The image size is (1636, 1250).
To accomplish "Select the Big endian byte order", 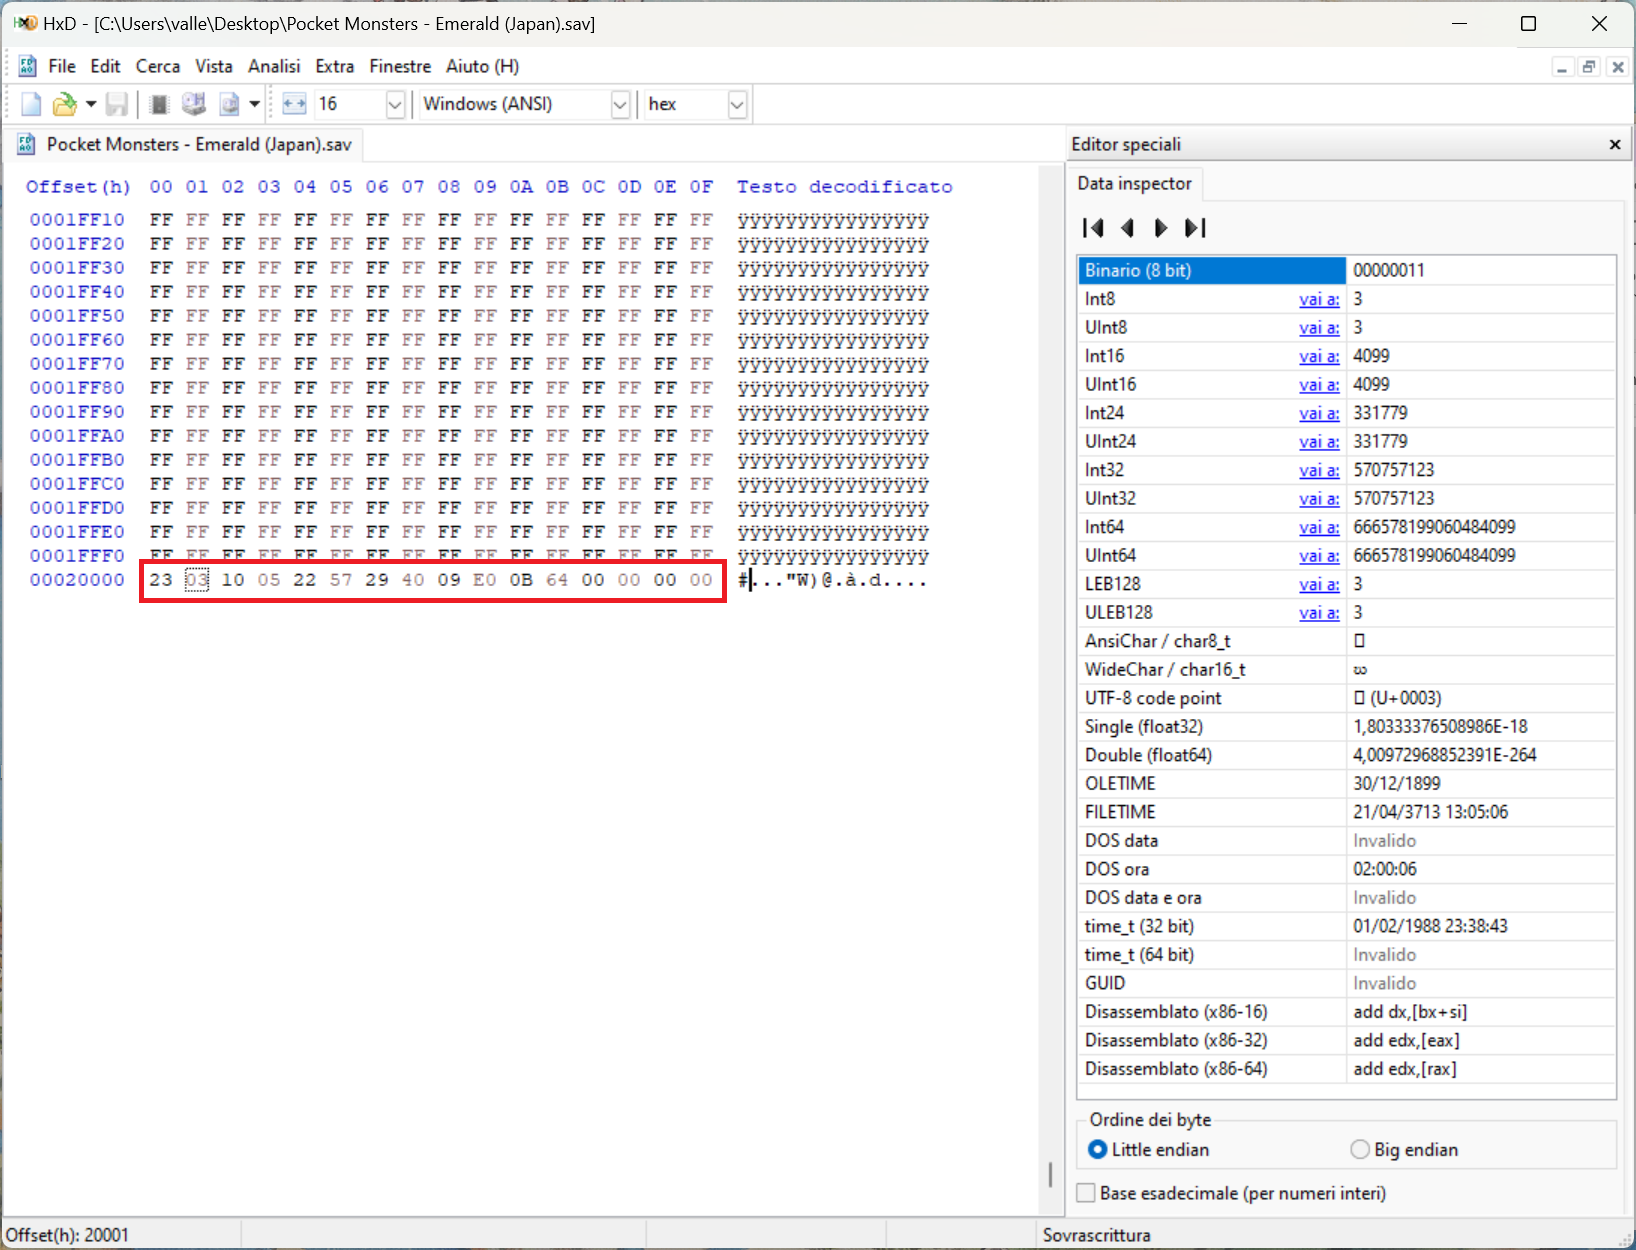I will pyautogui.click(x=1360, y=1150).
